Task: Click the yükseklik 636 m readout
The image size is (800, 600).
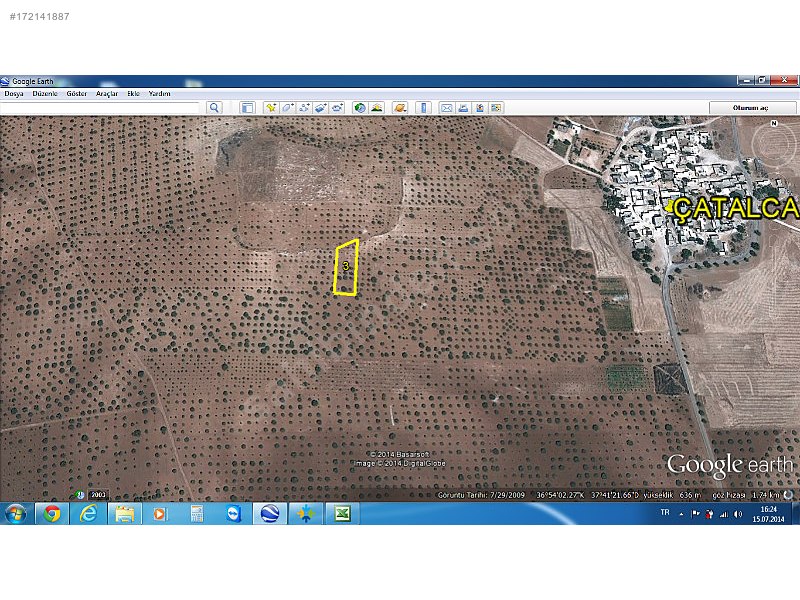Action: pos(672,495)
